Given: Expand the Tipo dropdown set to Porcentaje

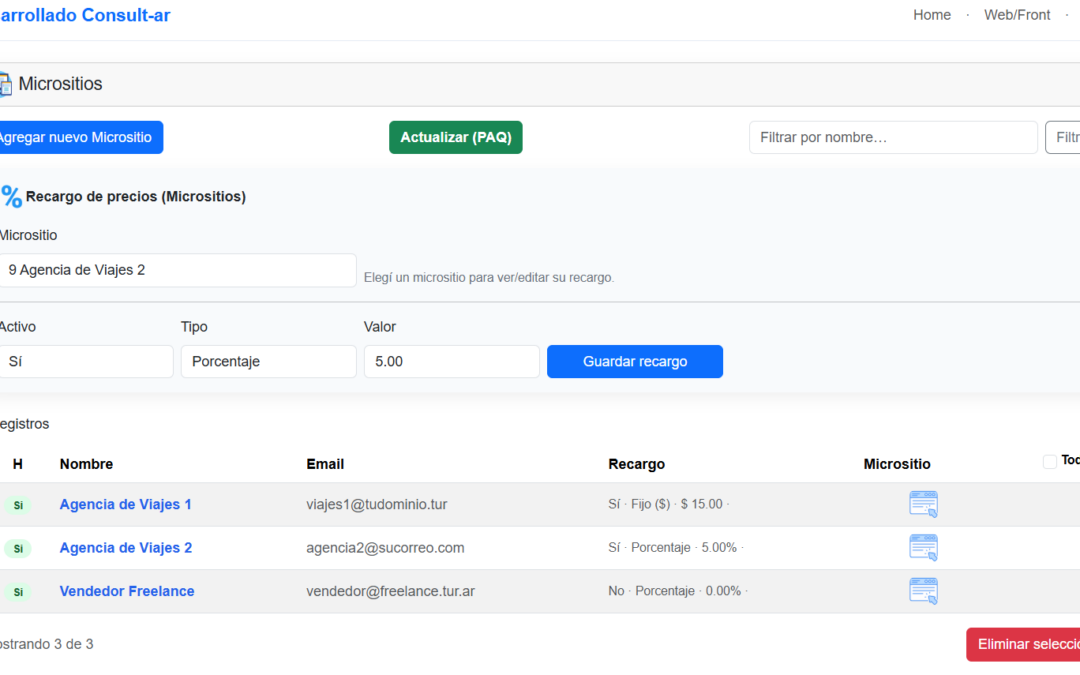Looking at the screenshot, I should (268, 362).
